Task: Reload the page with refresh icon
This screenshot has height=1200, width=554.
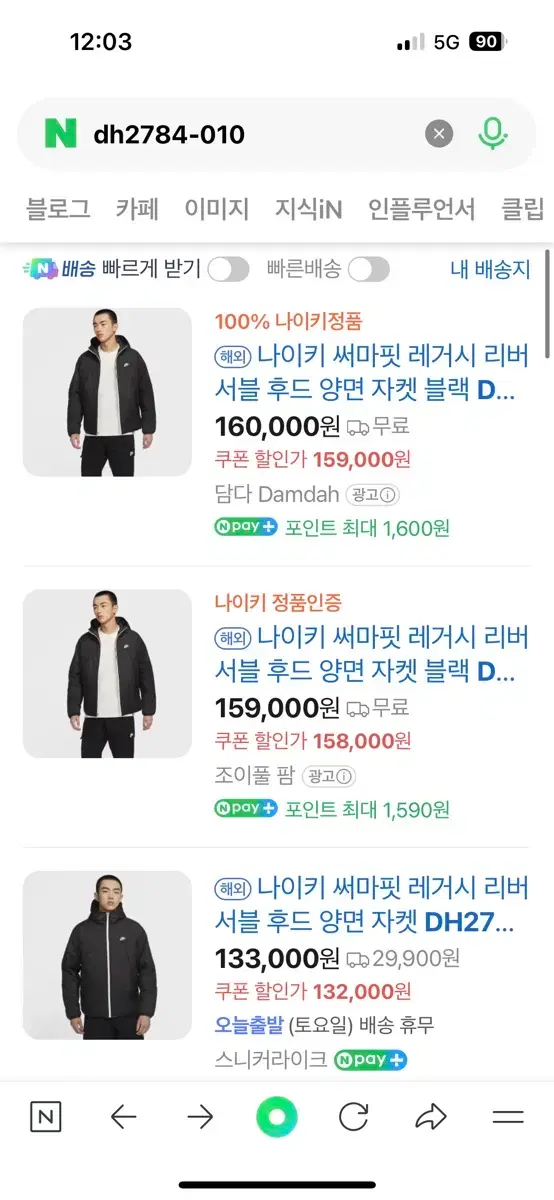Action: click(354, 1117)
